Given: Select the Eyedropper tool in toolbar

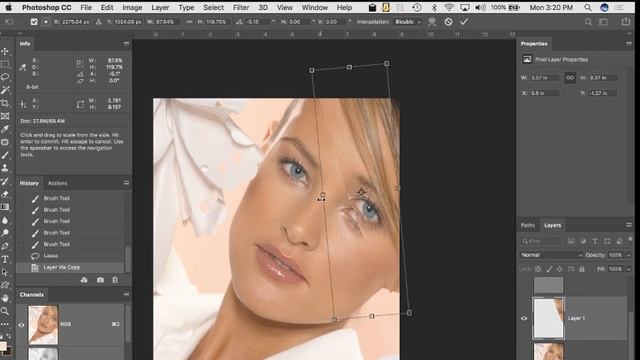Looking at the screenshot, I should [5, 129].
